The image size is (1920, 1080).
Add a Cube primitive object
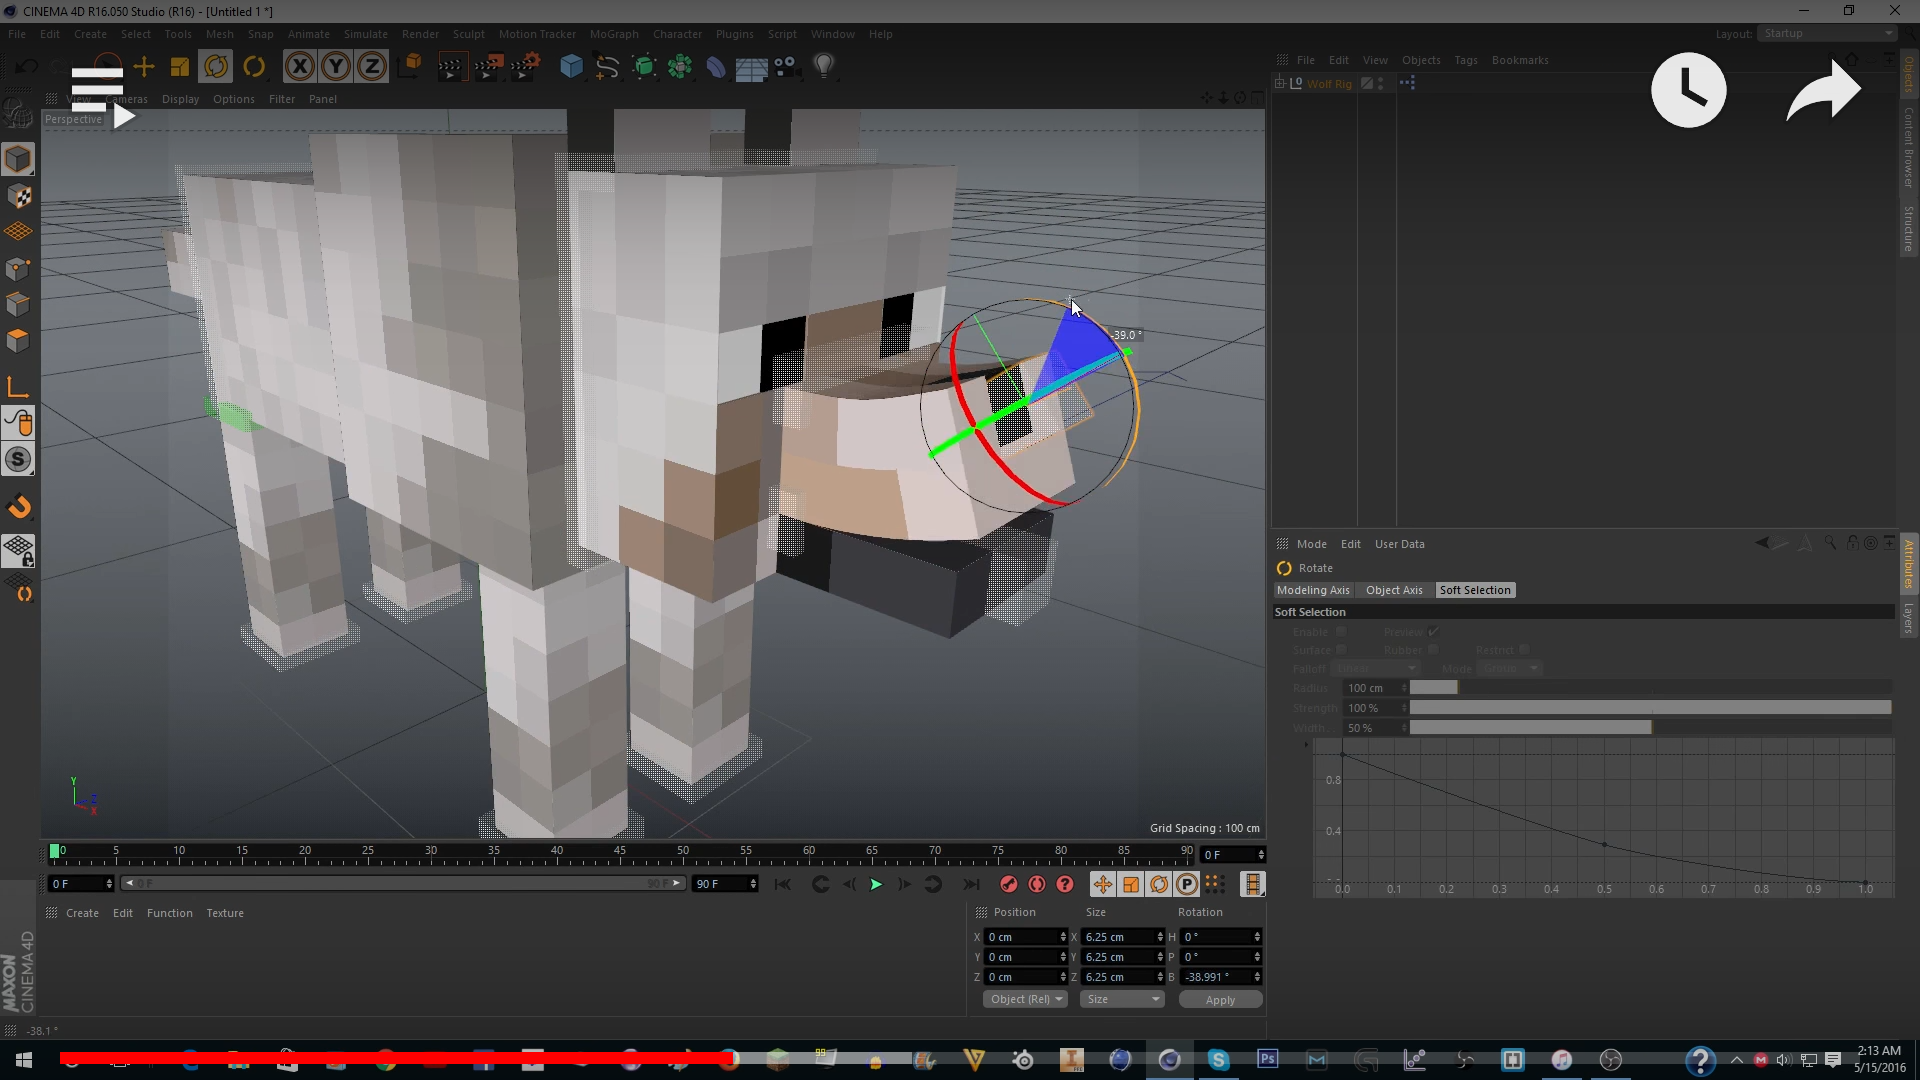click(x=571, y=67)
